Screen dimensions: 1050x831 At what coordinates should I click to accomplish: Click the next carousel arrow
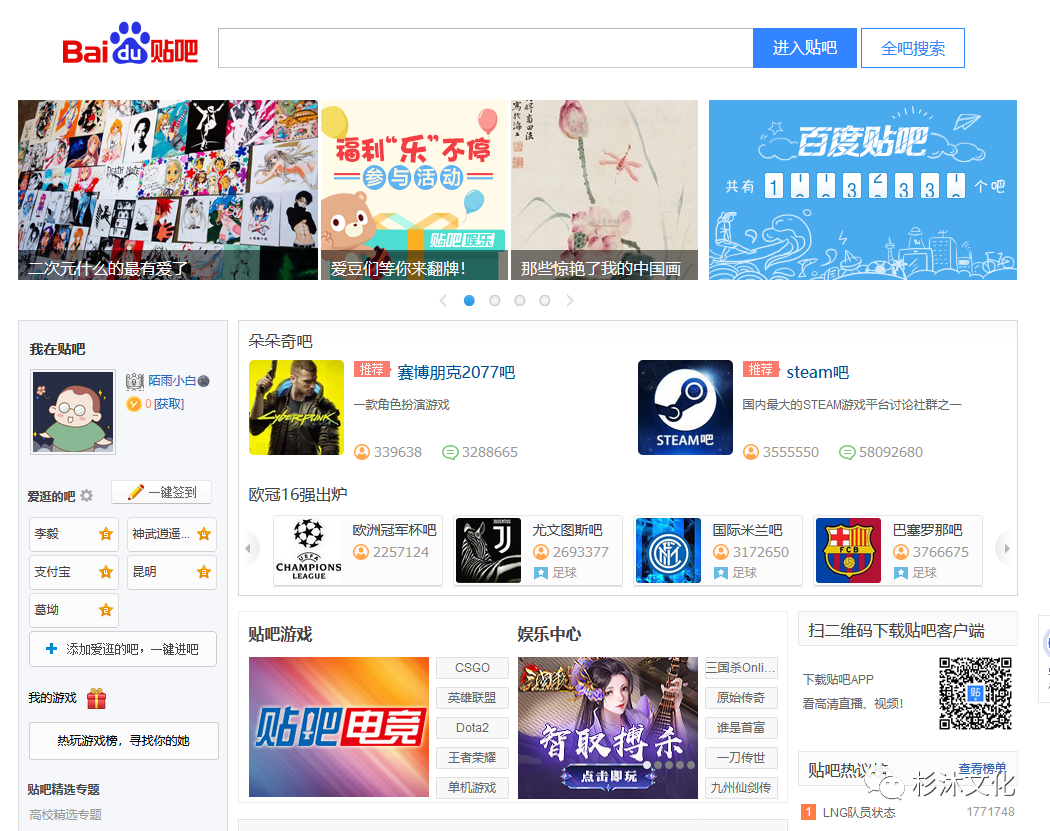[570, 301]
